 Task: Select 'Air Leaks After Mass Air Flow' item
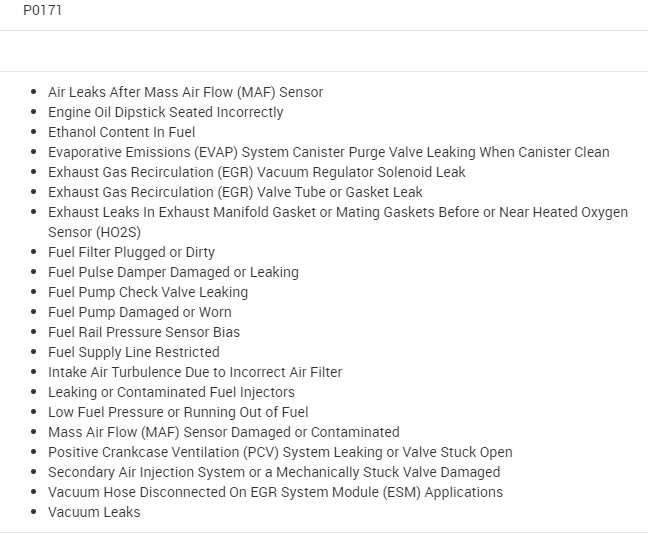coord(185,92)
